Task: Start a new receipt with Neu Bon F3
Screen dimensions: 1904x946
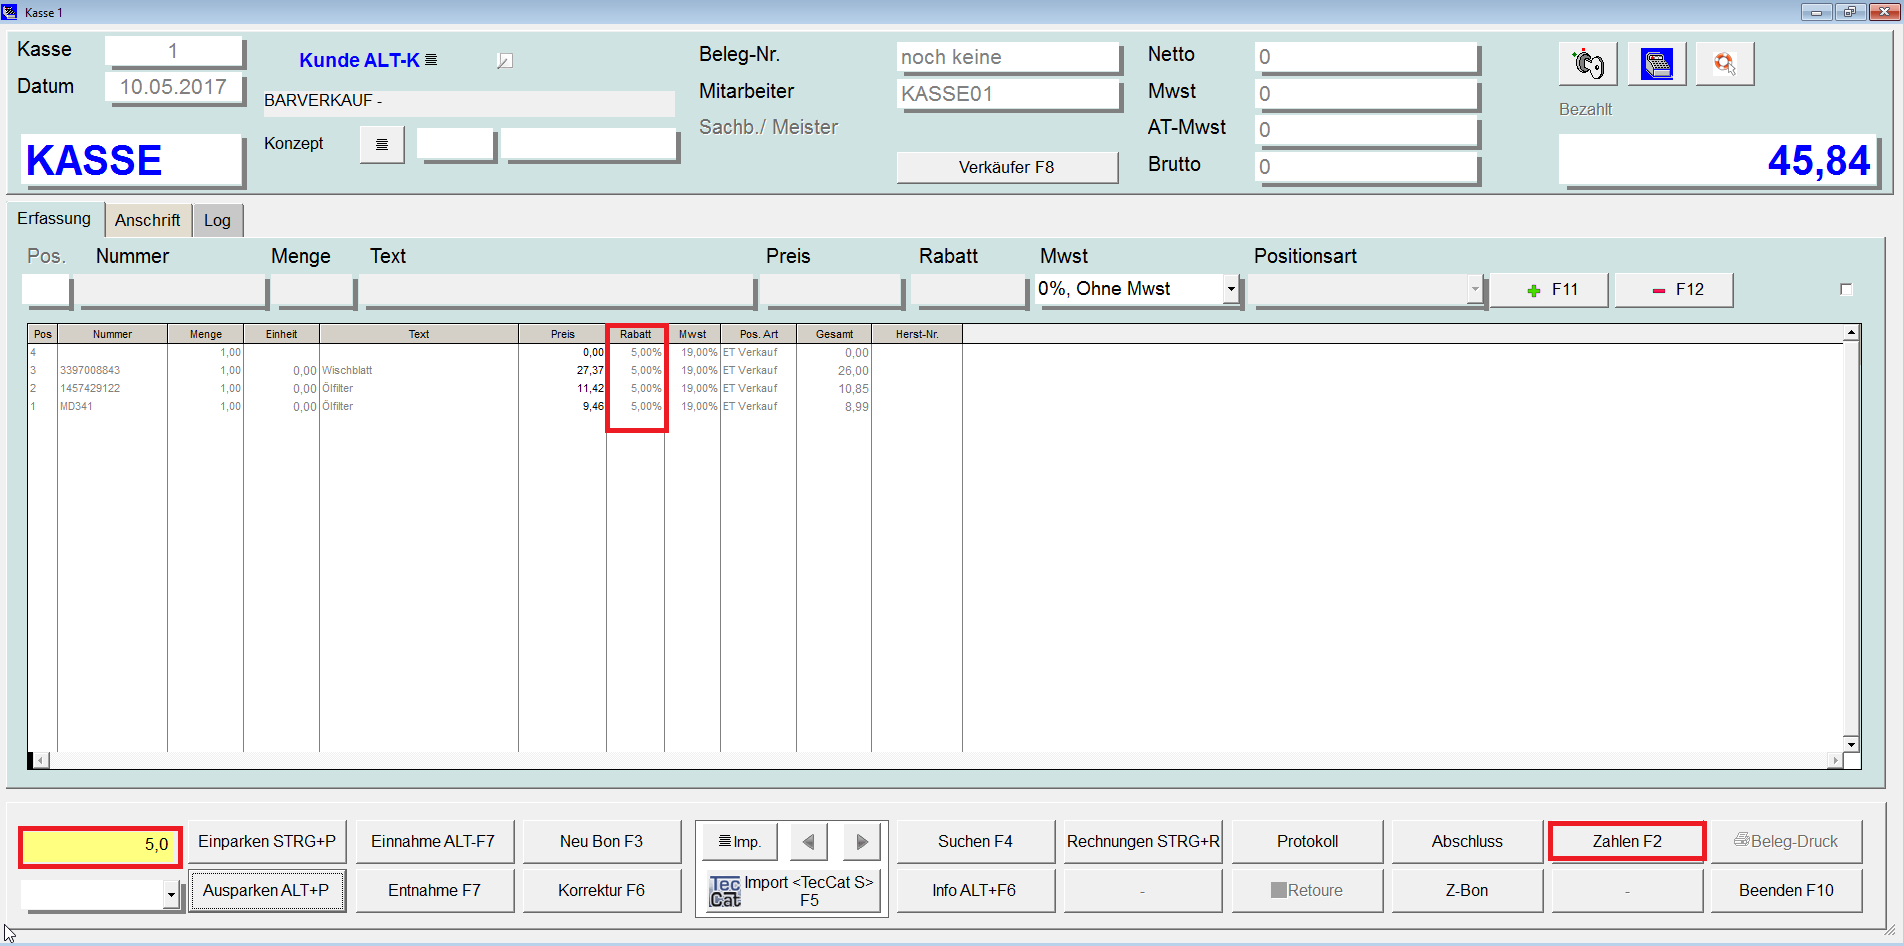Action: pos(601,842)
